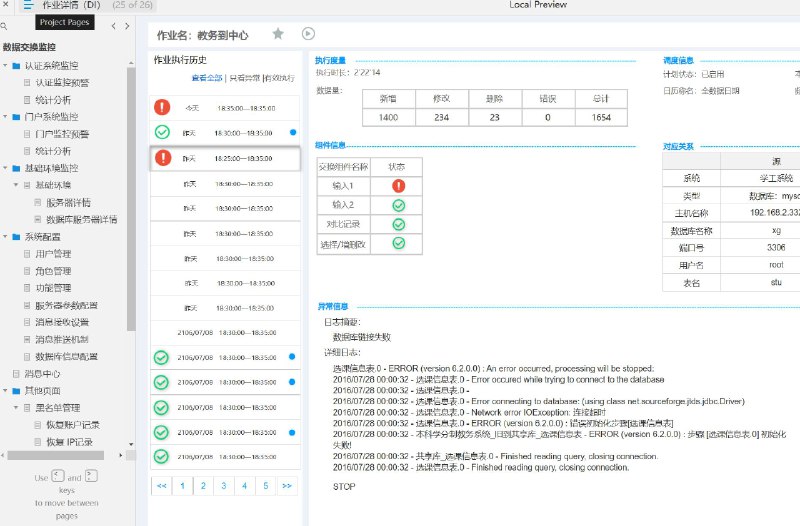Select the failed run 18:25:00—18:35:00
This screenshot has width=800, height=526.
tap(225, 158)
